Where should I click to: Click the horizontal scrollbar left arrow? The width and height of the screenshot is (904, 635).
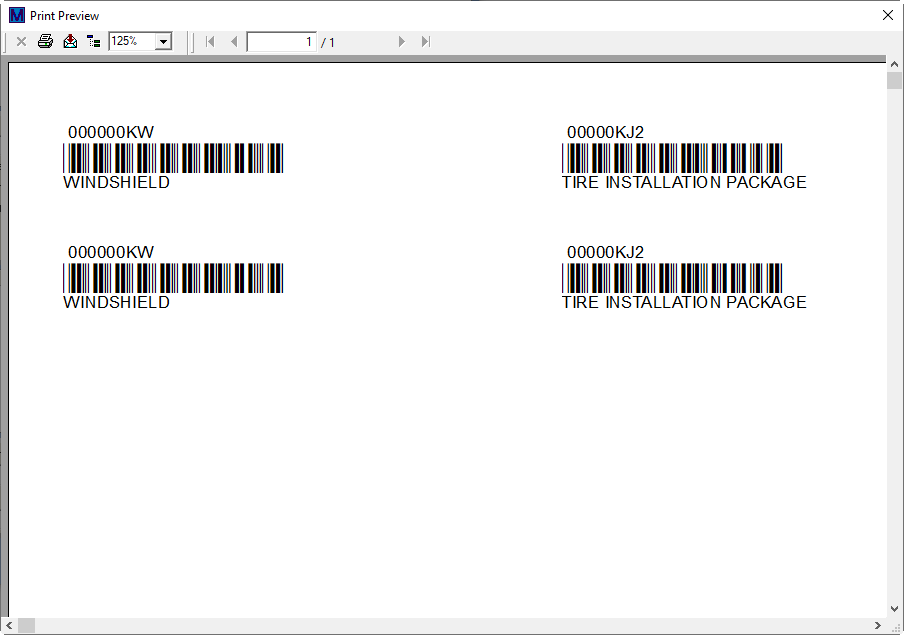click(10, 625)
